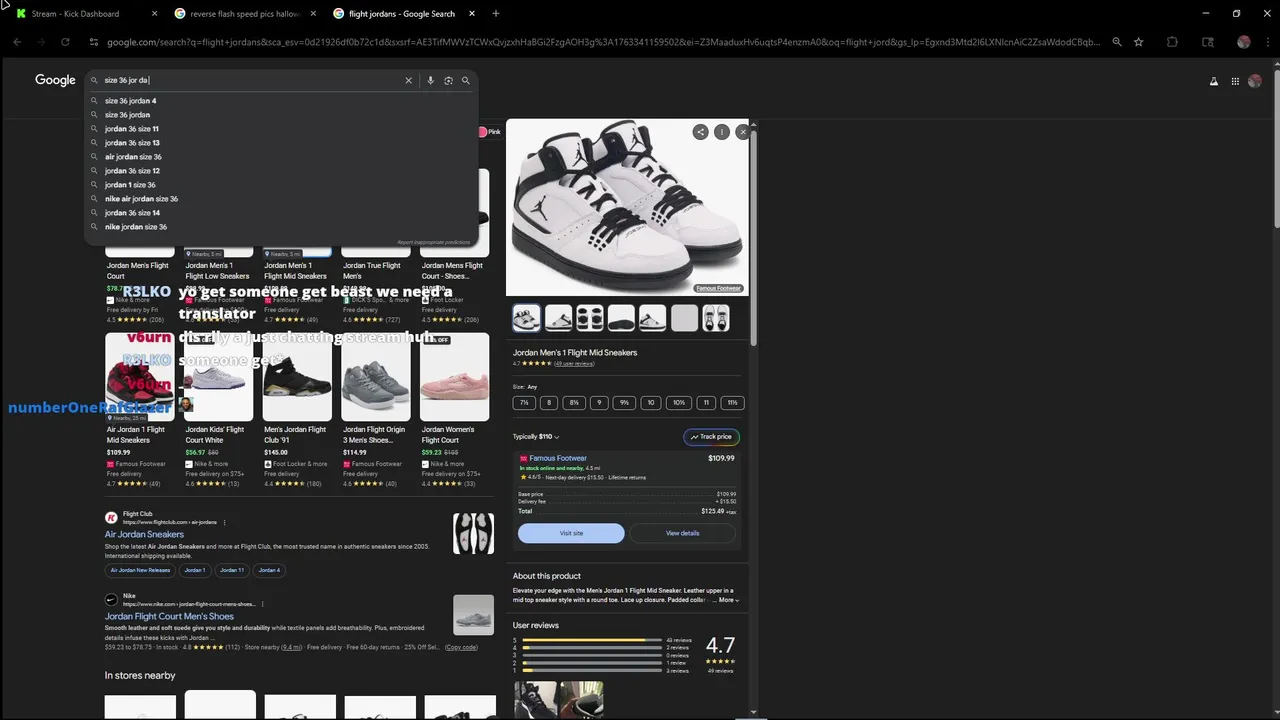This screenshot has height=720, width=1280.
Task: Click the Visit site button
Action: [571, 533]
